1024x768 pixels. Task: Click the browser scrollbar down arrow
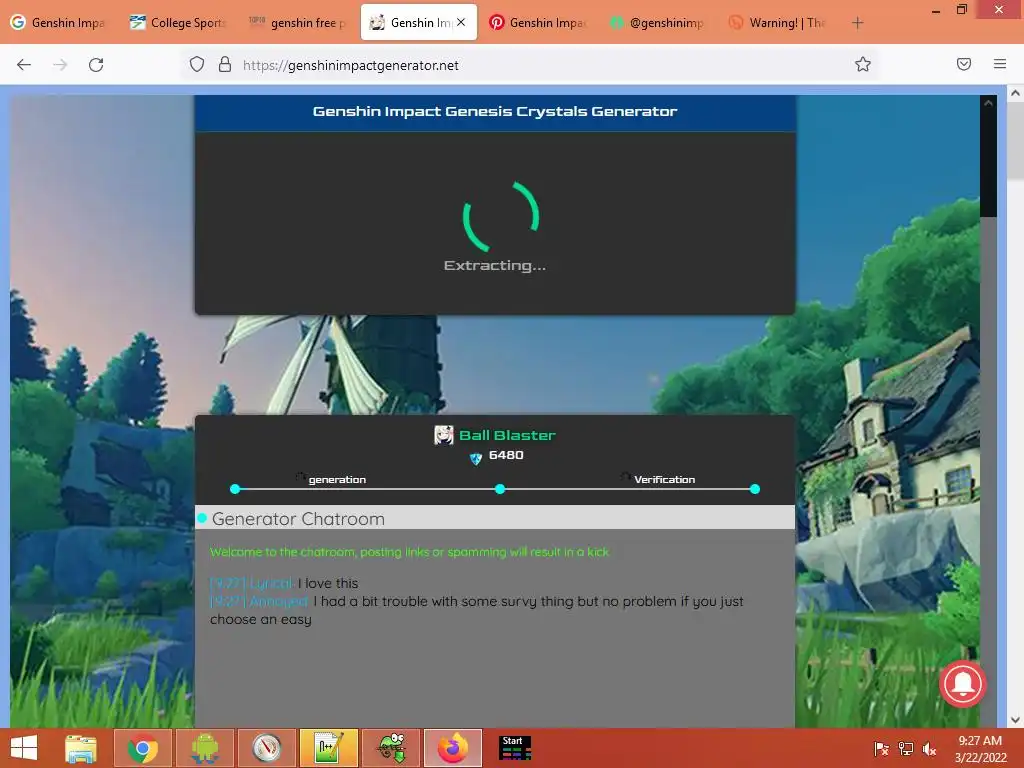(x=1015, y=720)
